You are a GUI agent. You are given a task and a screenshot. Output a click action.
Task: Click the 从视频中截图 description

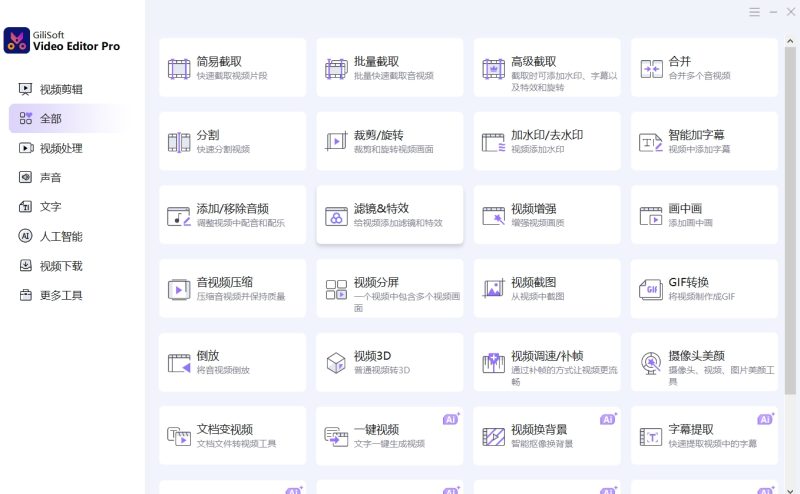pos(538,296)
